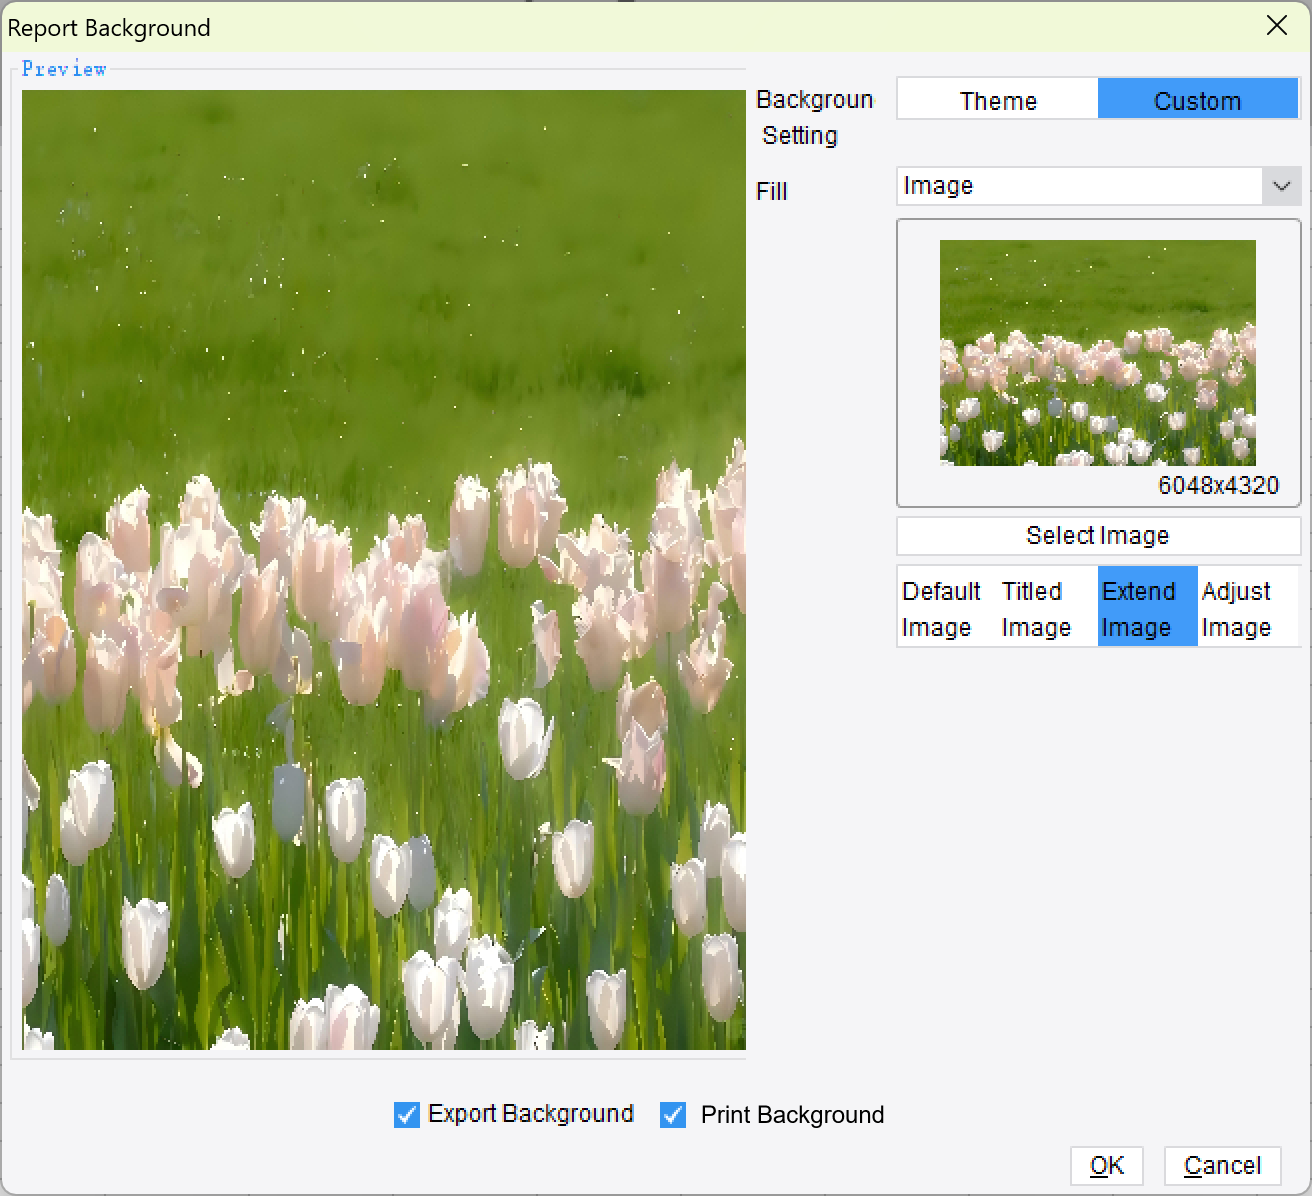The height and width of the screenshot is (1196, 1312).
Task: Click the Fill combo box showing Image
Action: point(1080,185)
